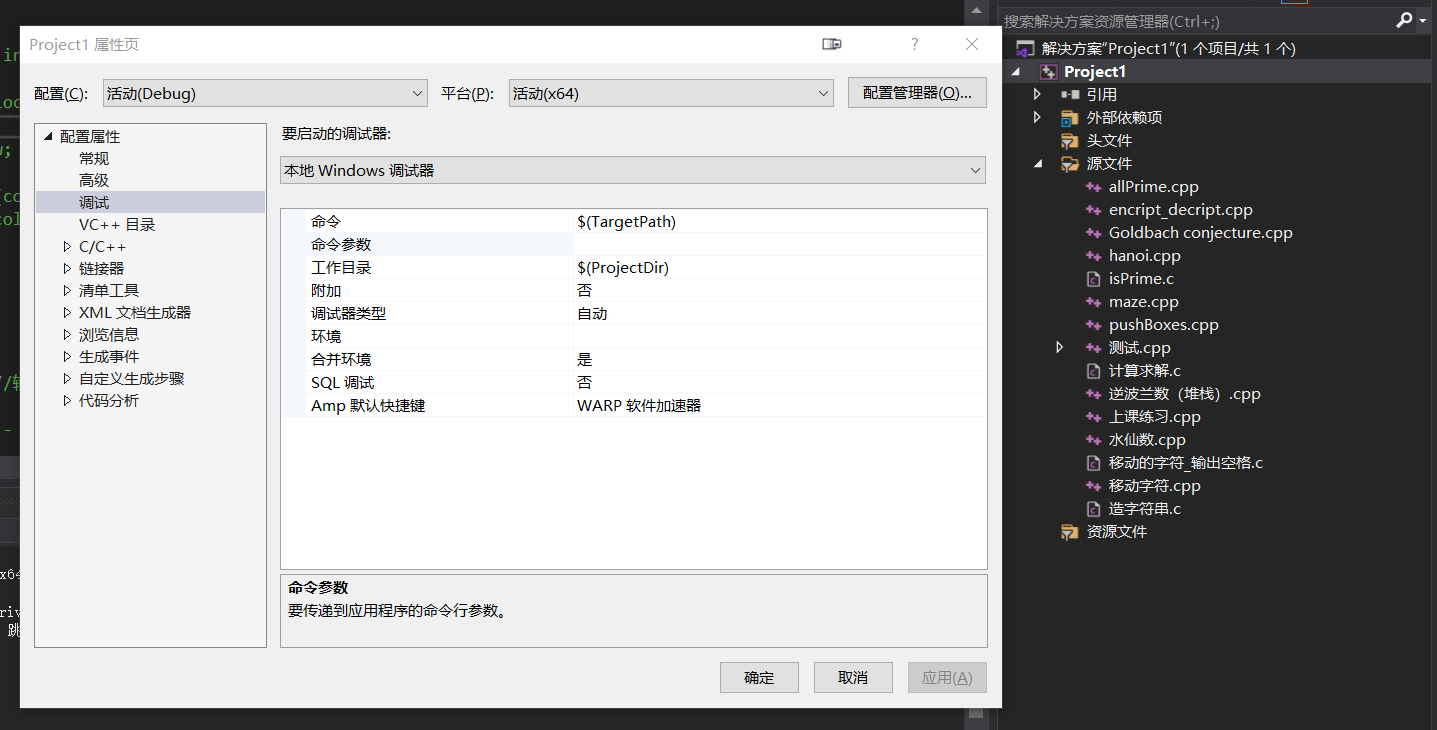
Task: Click the maze.cpp file icon
Action: [x=1093, y=302]
